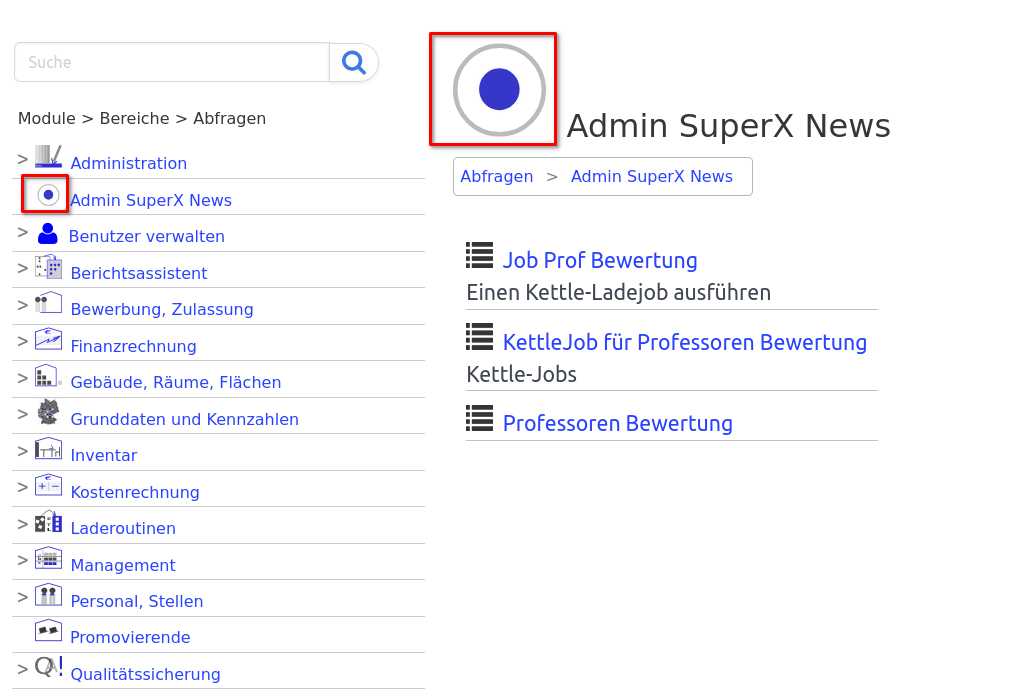Expand the Bewerbung, Zulassung node arrow
The width and height of the screenshot is (1018, 691).
coord(23,305)
